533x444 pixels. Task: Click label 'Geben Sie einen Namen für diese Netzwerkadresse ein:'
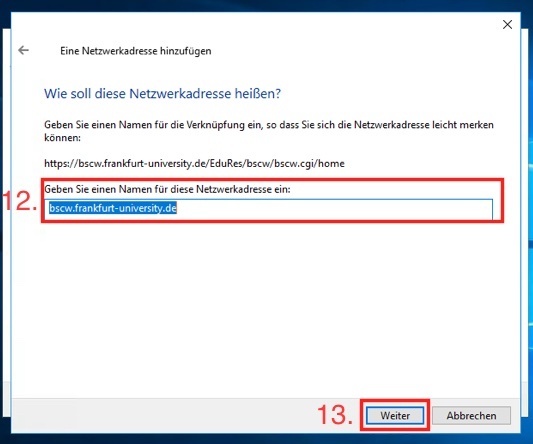tap(167, 189)
